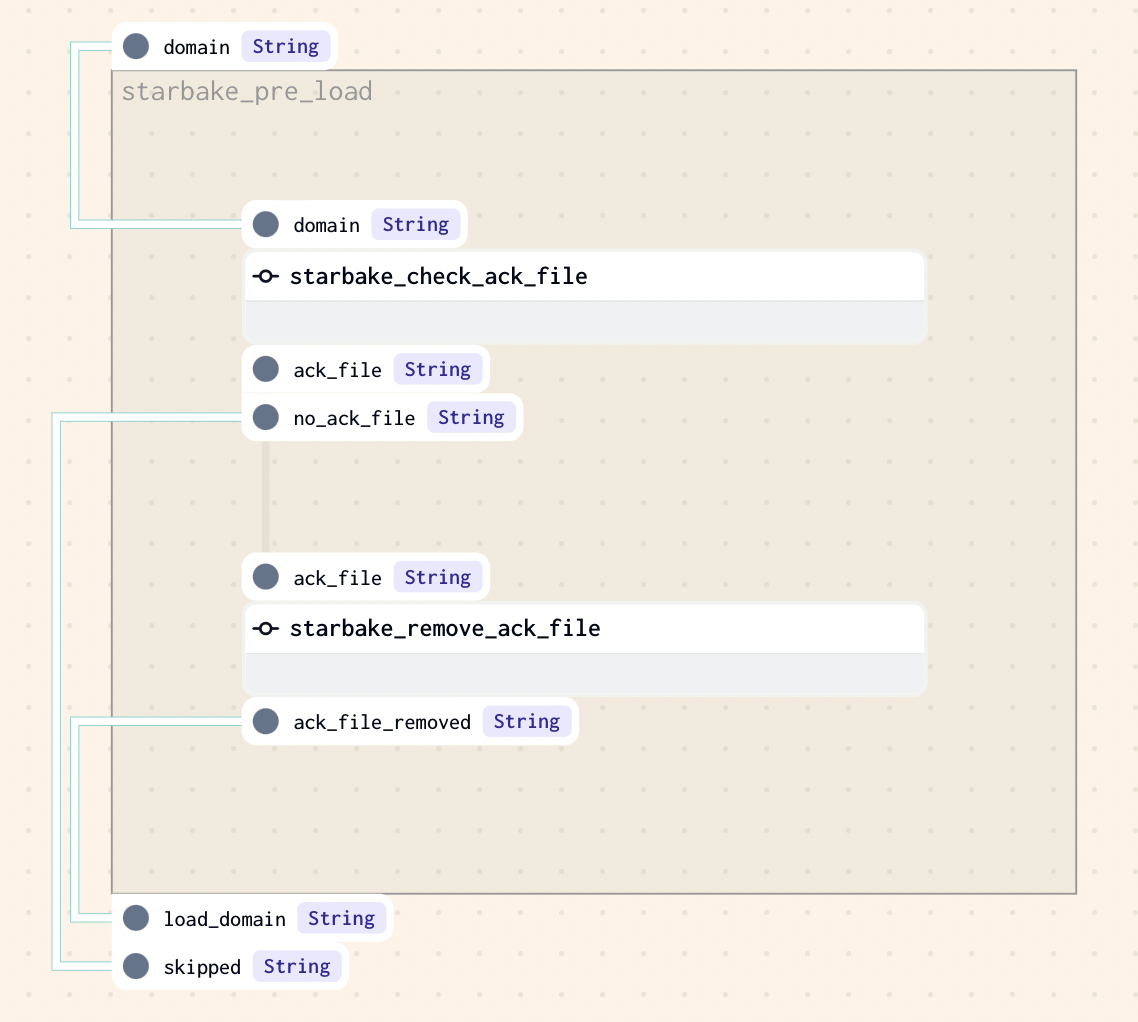
Task: Select the starbake_check_ack_file node title
Action: click(438, 277)
